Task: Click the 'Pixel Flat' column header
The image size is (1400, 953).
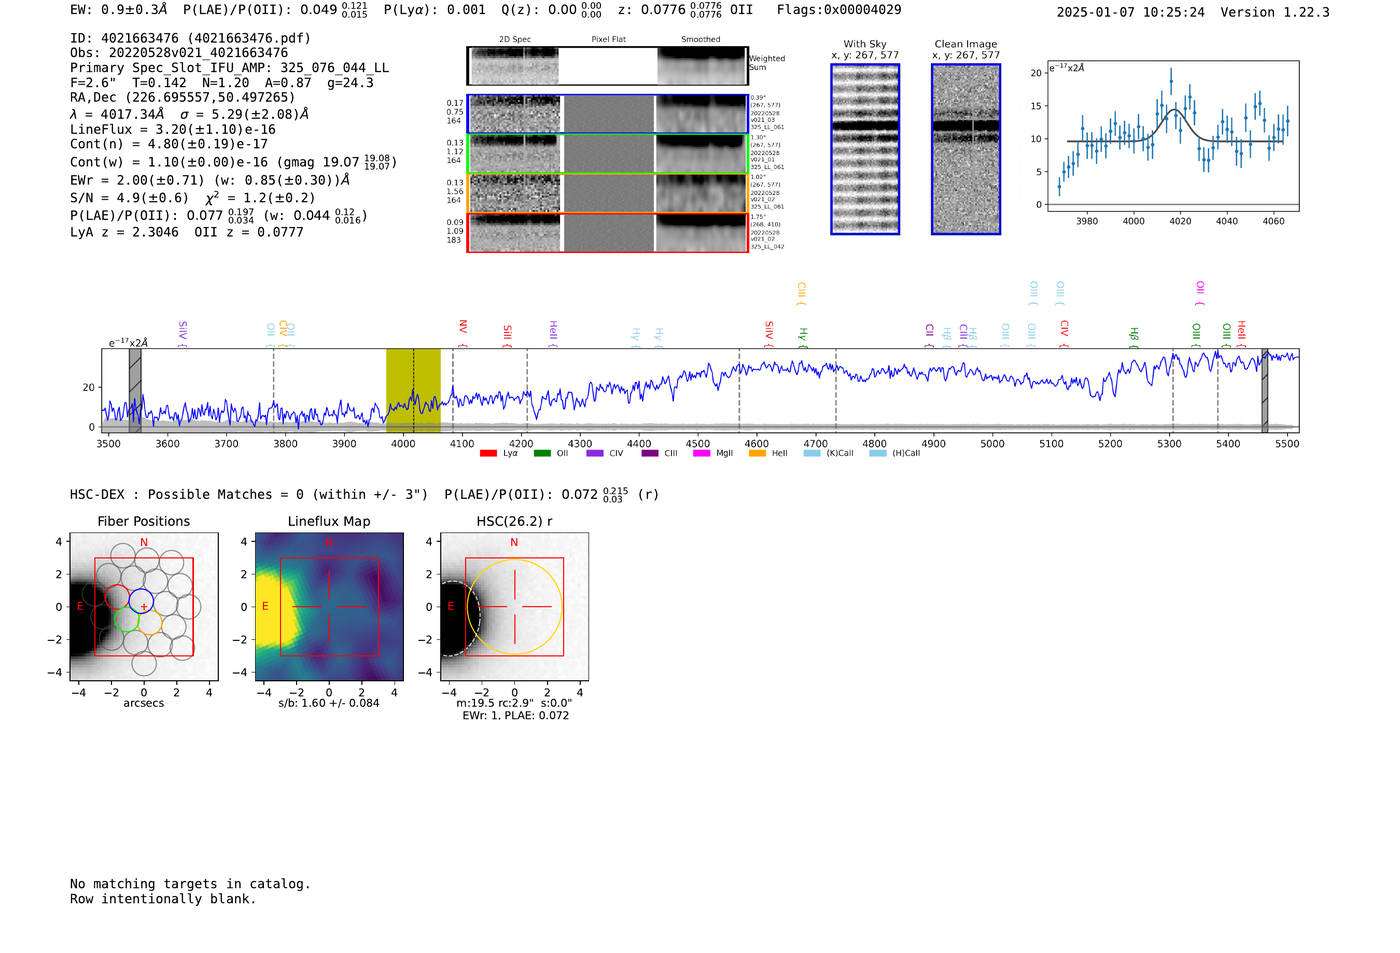Action: [x=608, y=40]
